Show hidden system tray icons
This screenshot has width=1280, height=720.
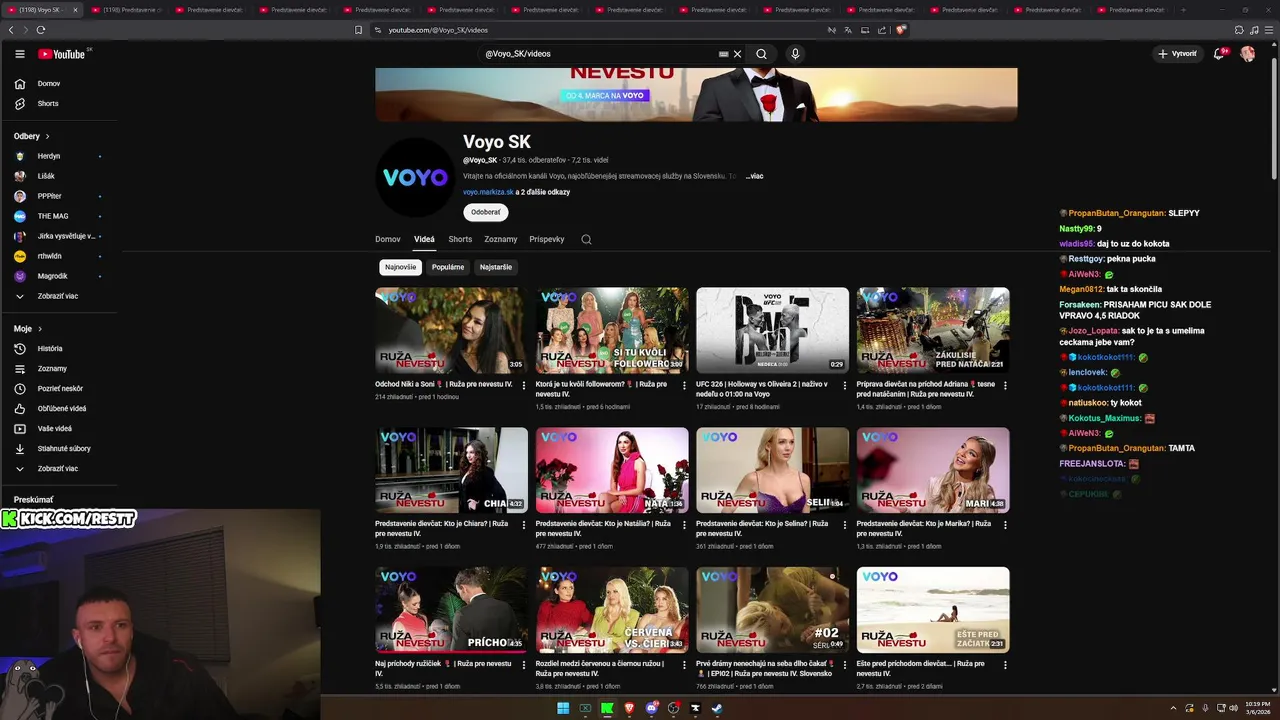point(1173,708)
